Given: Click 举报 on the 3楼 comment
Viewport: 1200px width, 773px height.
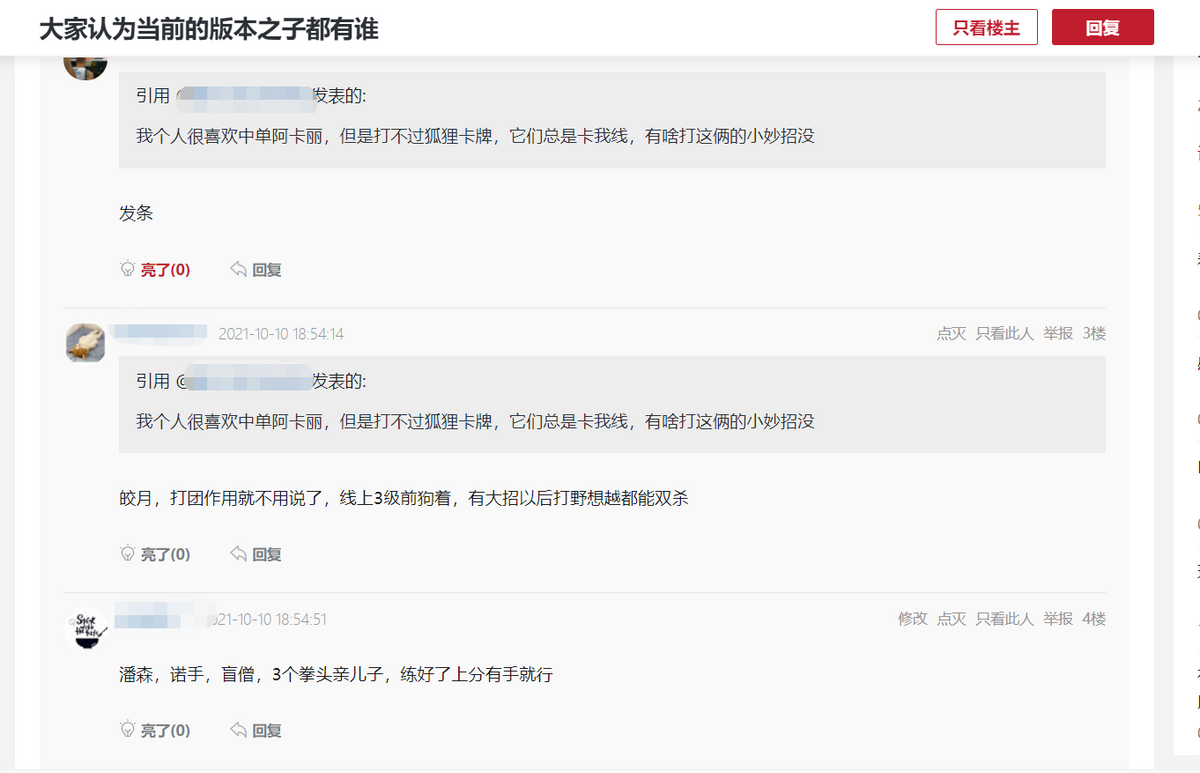Looking at the screenshot, I should click(1058, 333).
